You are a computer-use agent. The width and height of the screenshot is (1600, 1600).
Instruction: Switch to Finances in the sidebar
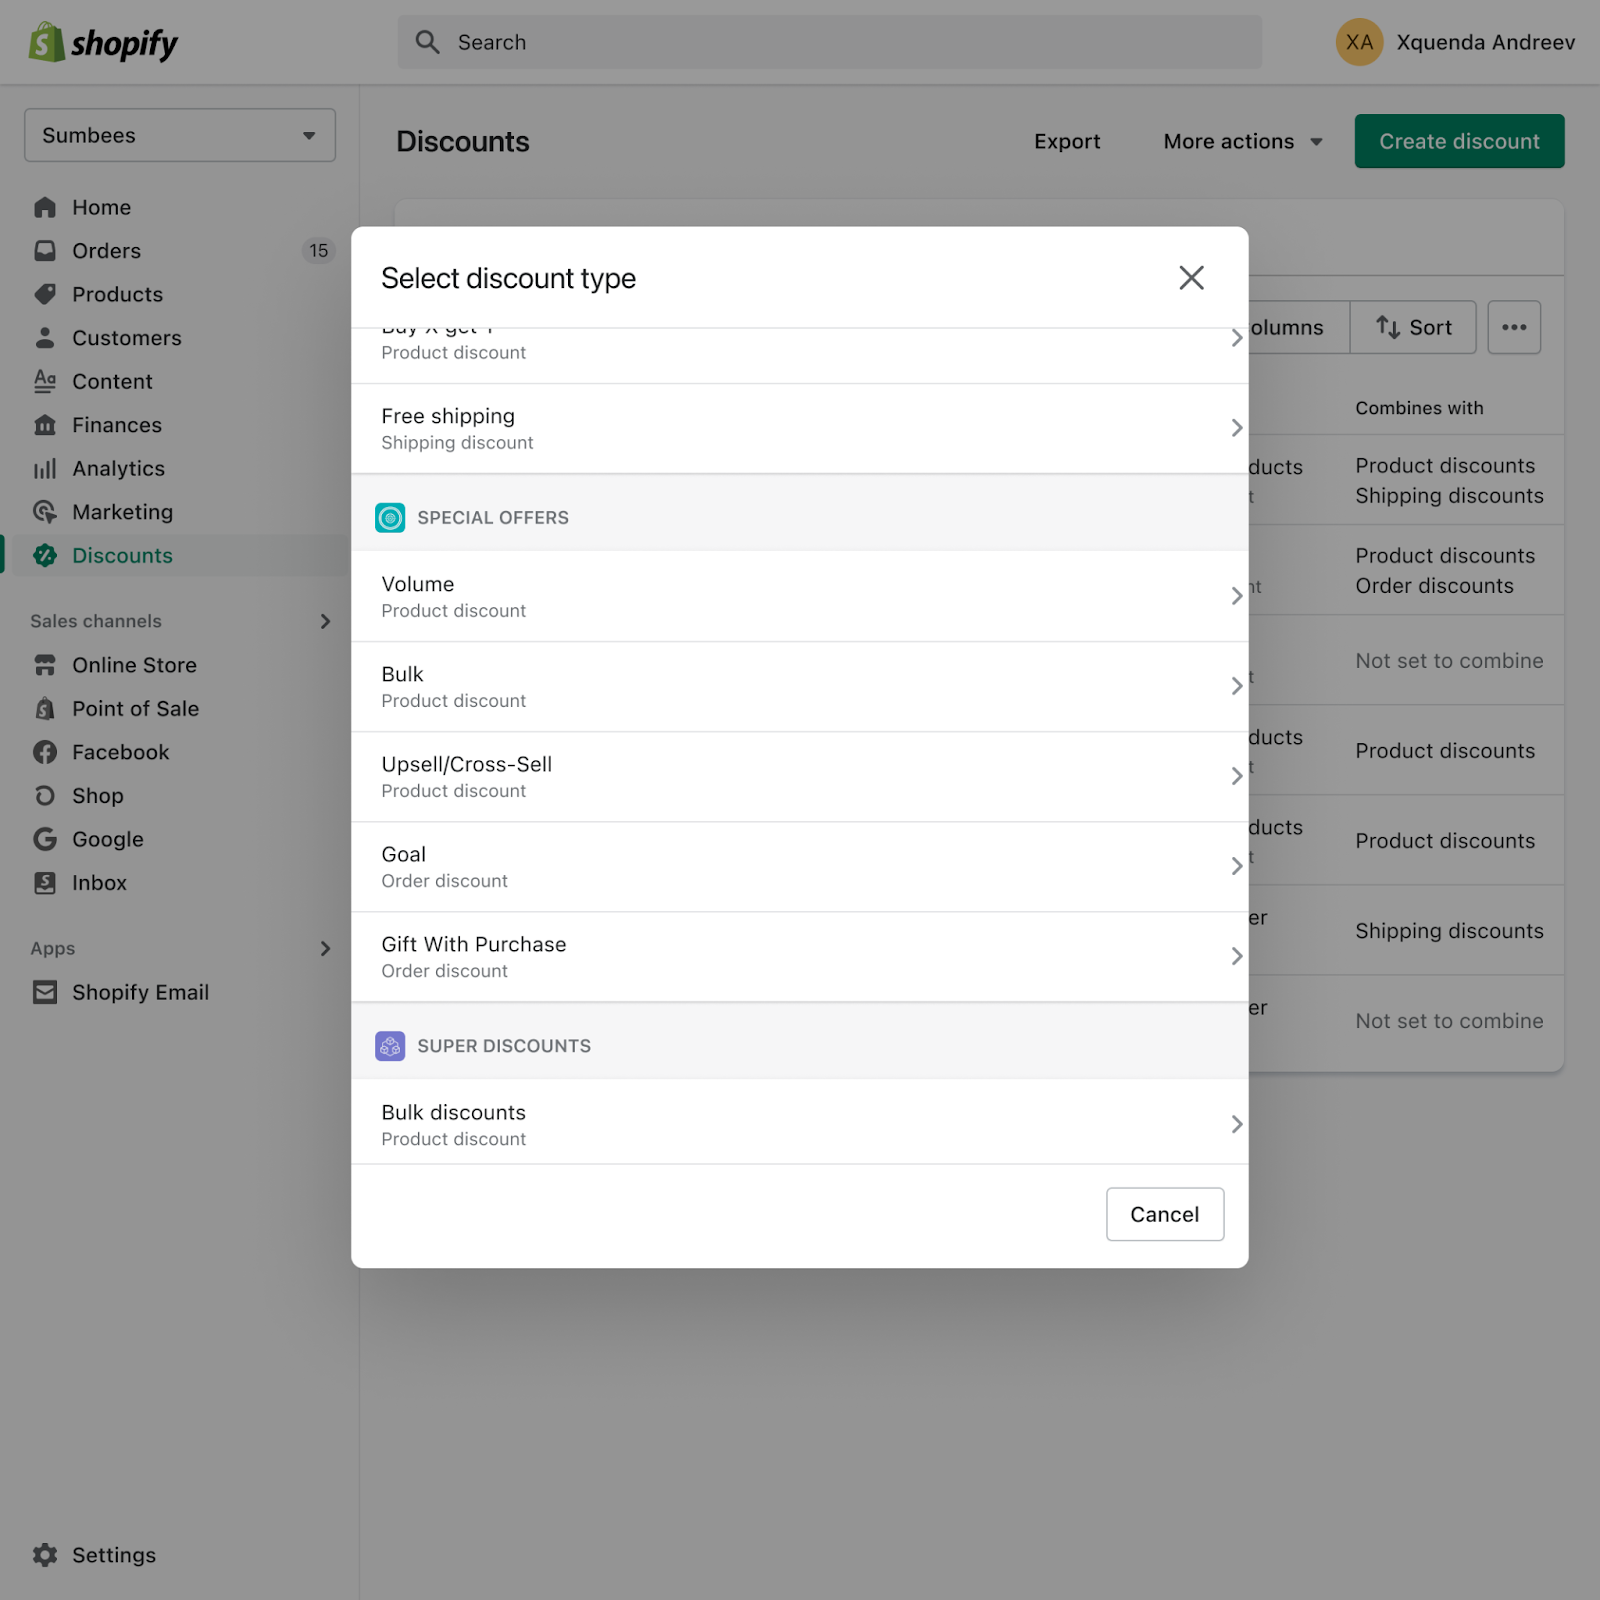pyautogui.click(x=45, y=424)
